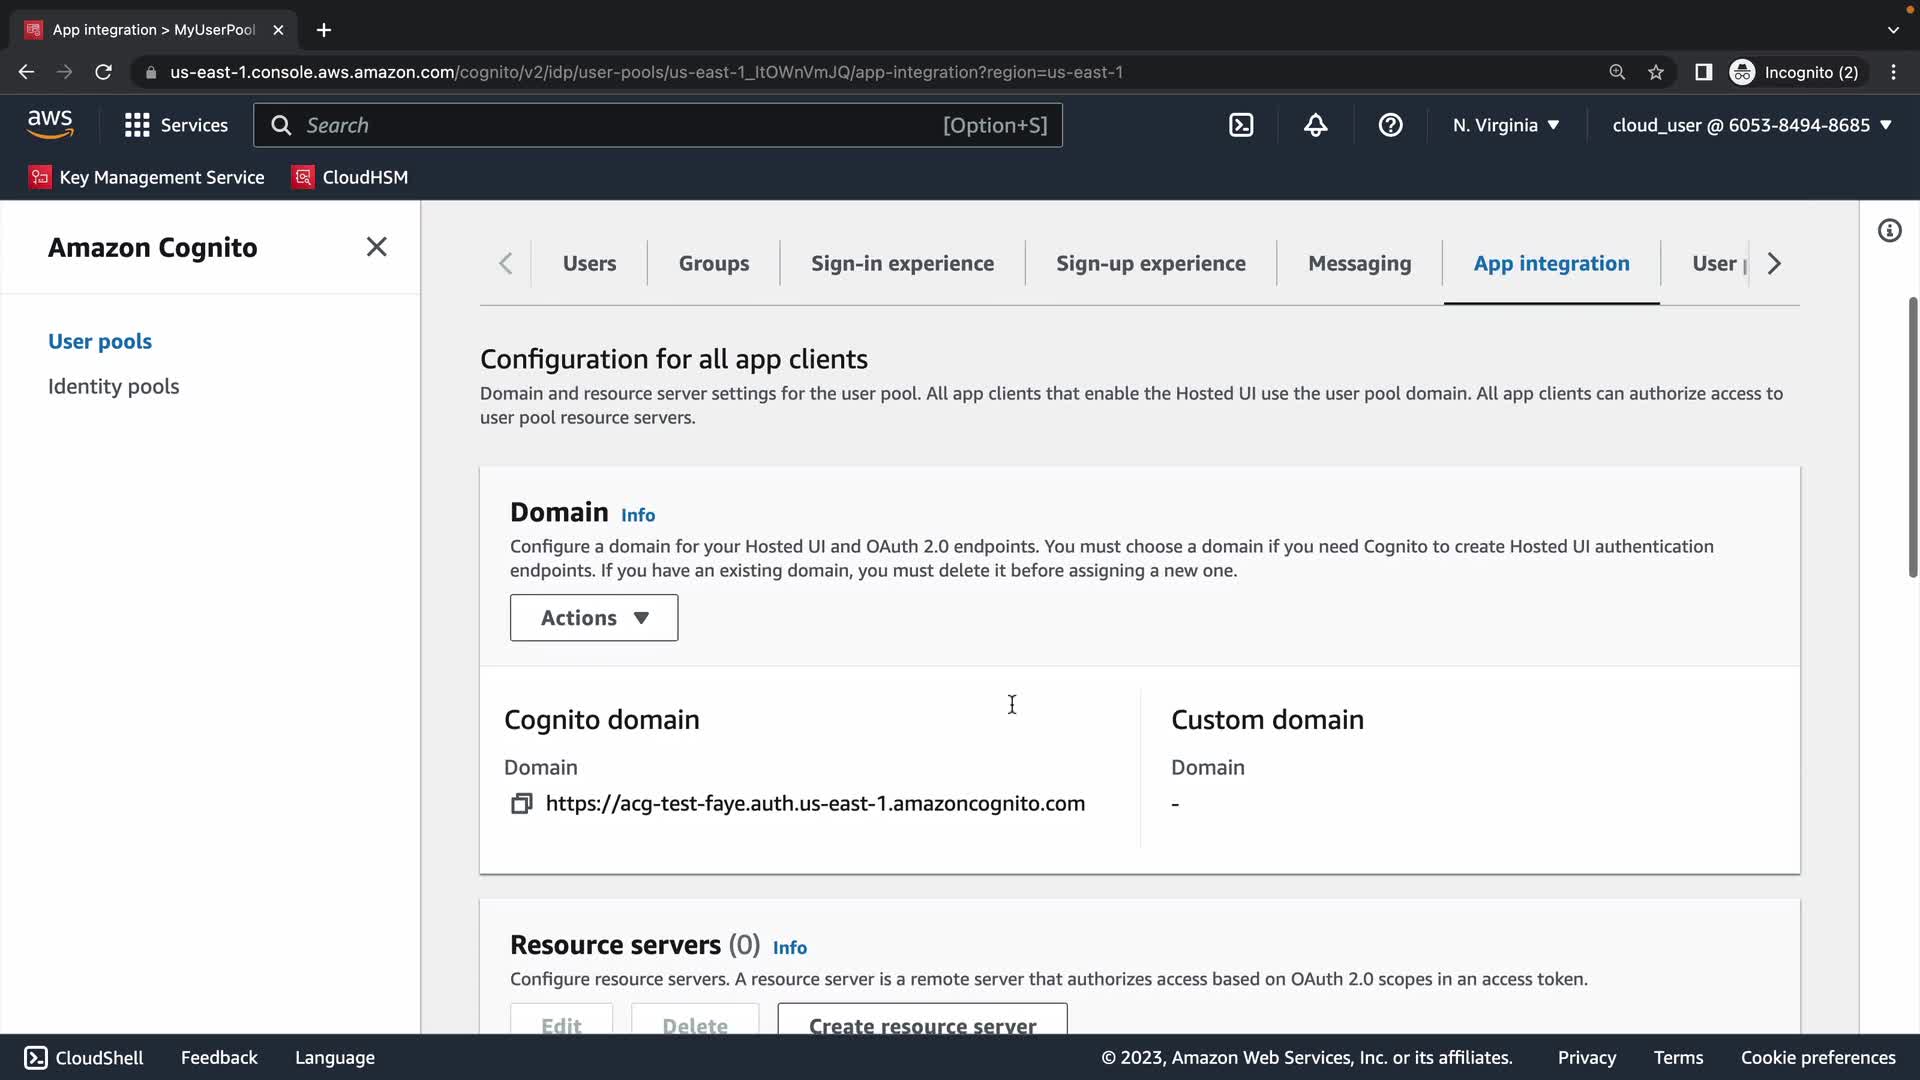Switch to the Messaging tab

pos(1359,263)
